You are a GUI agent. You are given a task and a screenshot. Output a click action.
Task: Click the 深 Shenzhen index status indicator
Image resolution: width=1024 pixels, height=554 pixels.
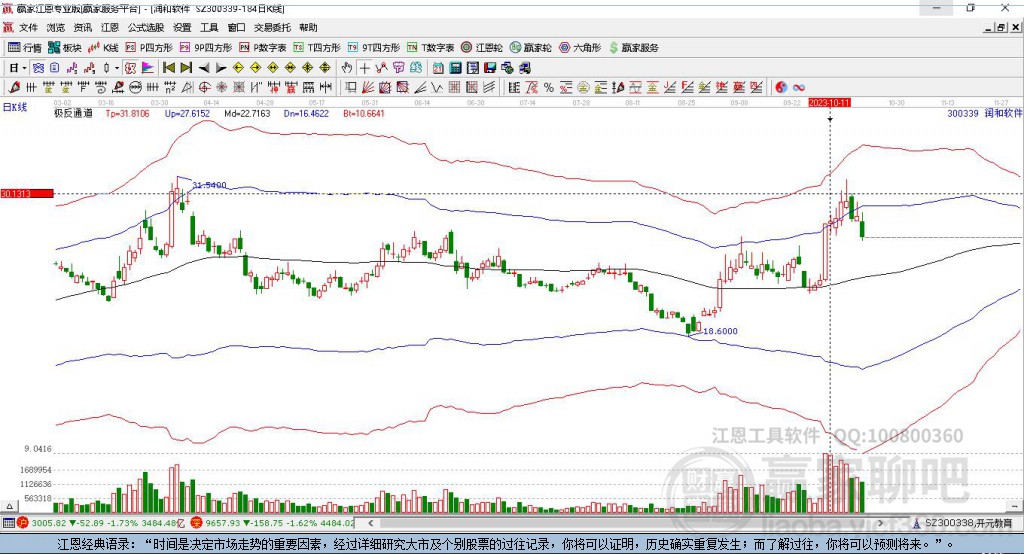(x=198, y=523)
